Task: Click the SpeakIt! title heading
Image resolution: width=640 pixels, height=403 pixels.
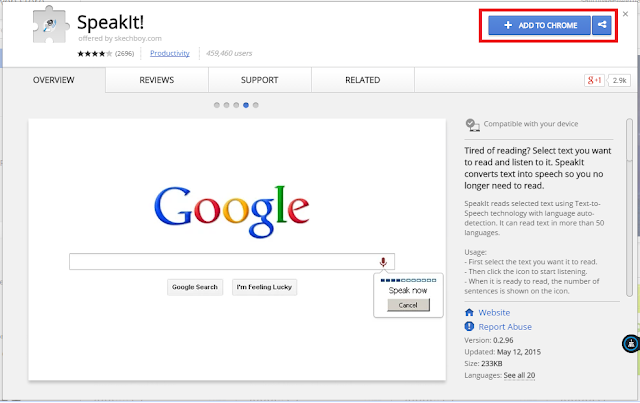Action: 110,22
